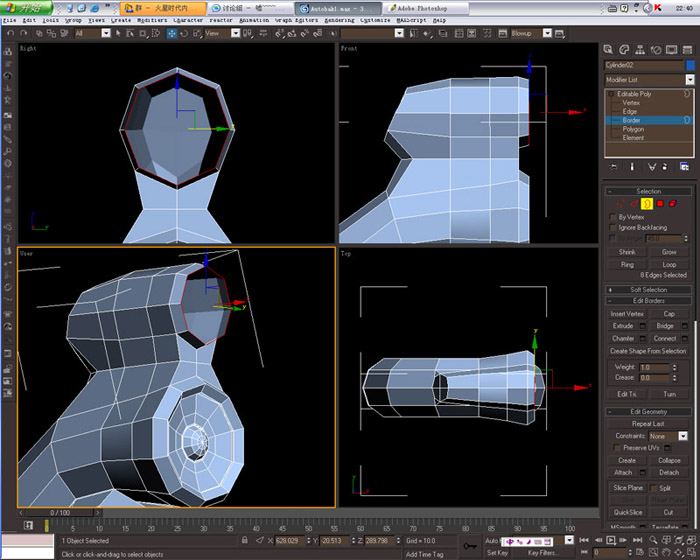700x560 pixels.
Task: Open Extrude settings box beside Extrude button
Action: point(643,326)
